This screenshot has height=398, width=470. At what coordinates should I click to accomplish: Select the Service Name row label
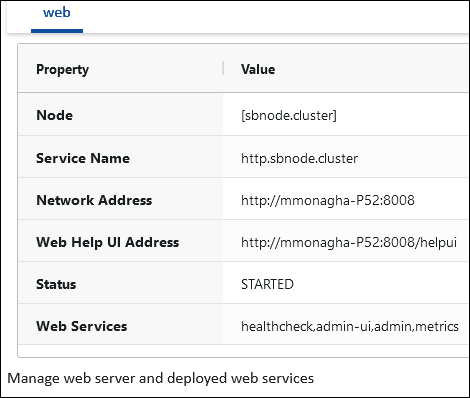pyautogui.click(x=83, y=158)
